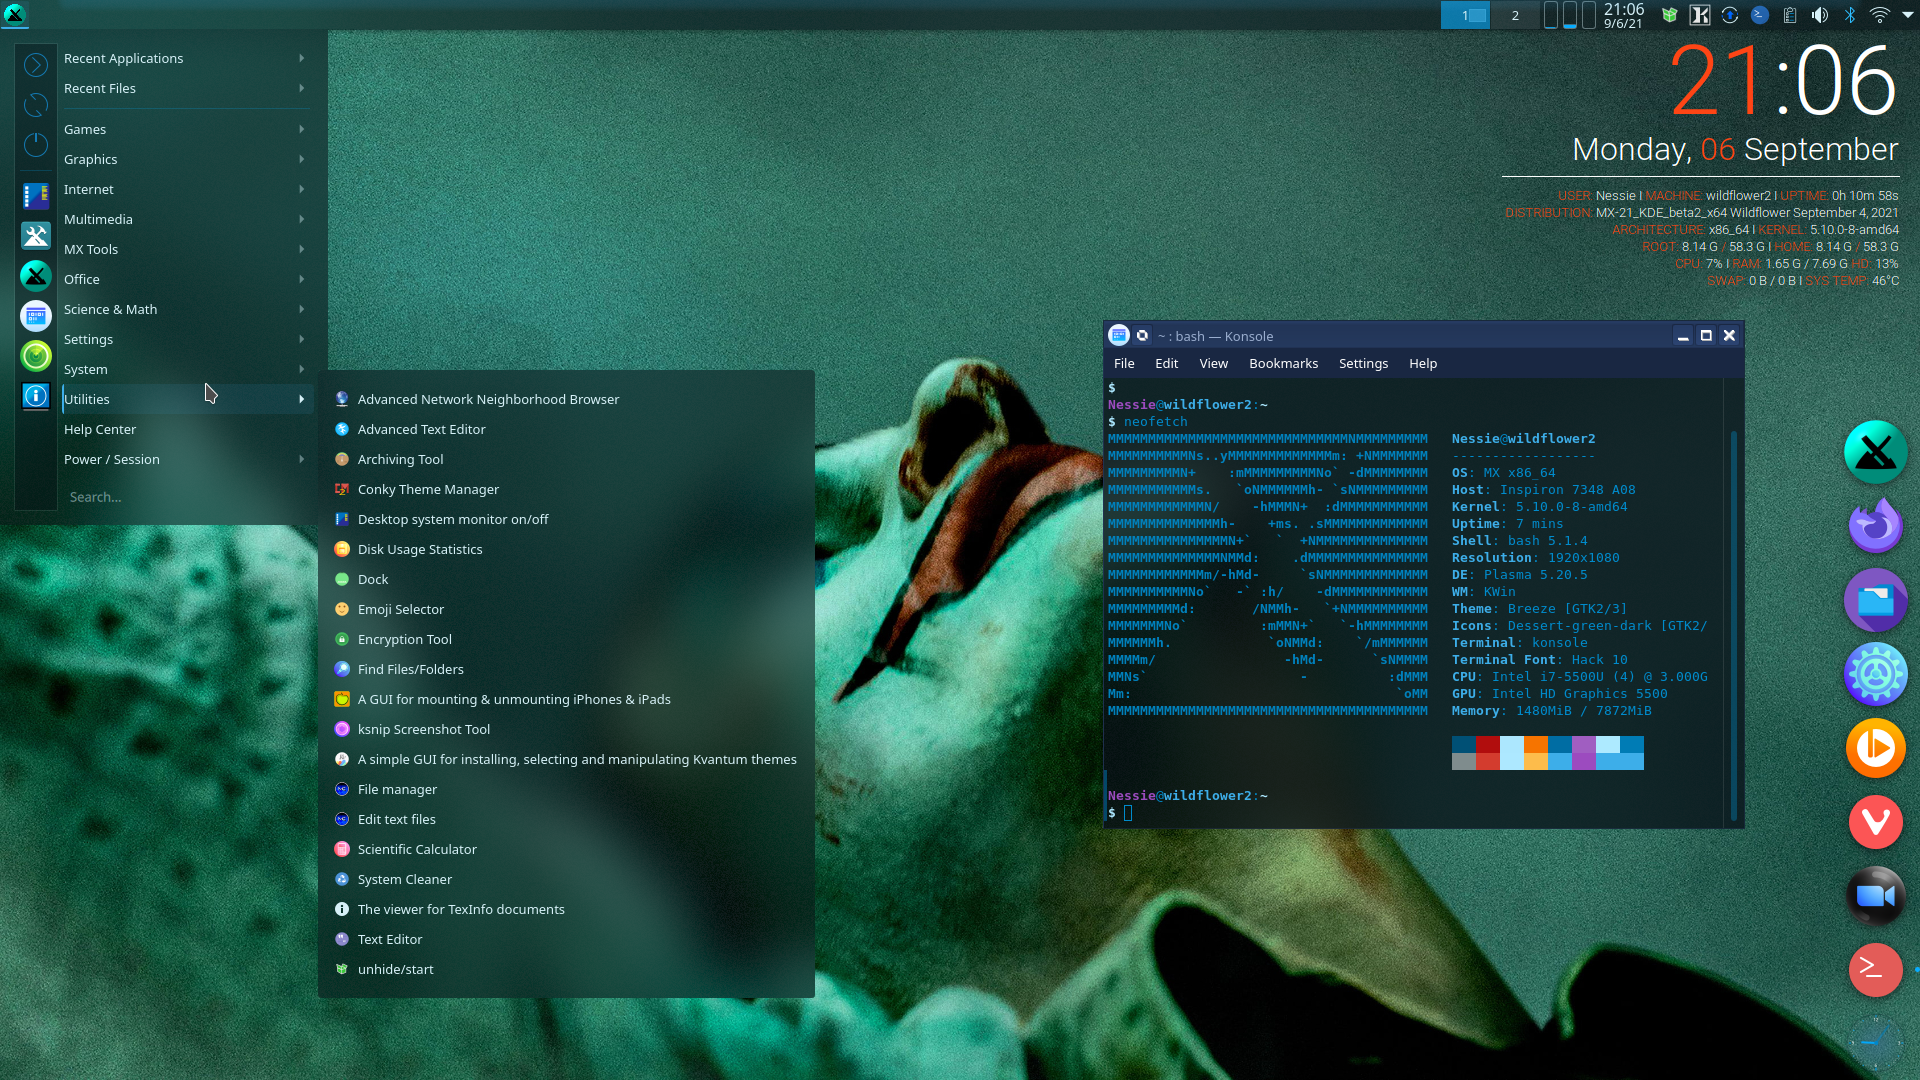The width and height of the screenshot is (1920, 1080).
Task: Open the clipboard tray icon
Action: 1790,15
